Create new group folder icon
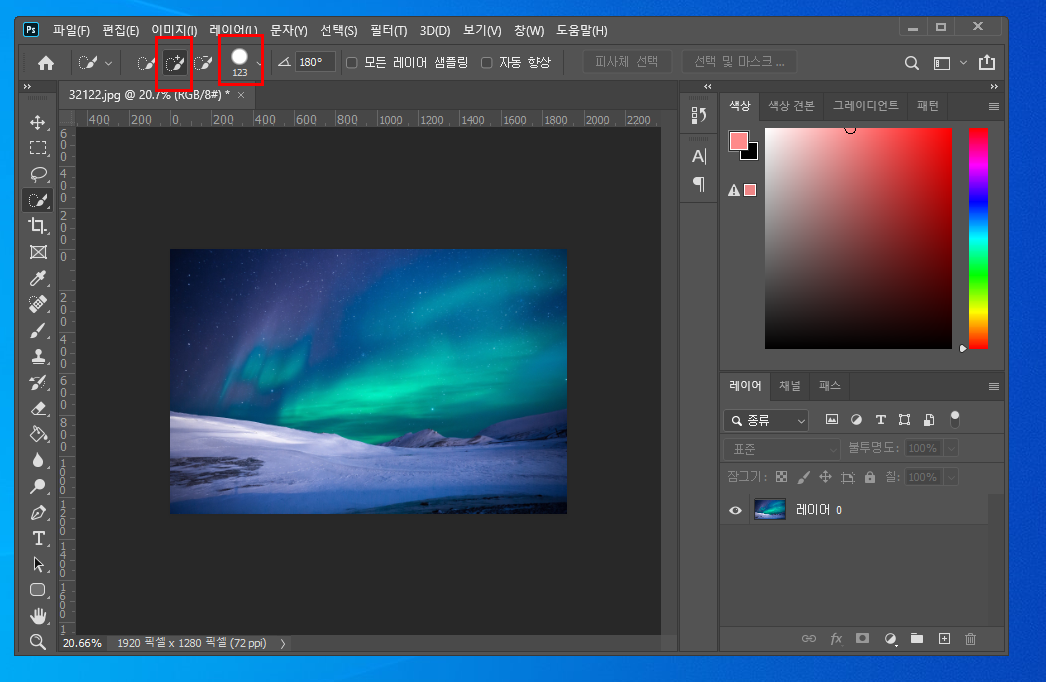This screenshot has height=682, width=1046. click(917, 639)
